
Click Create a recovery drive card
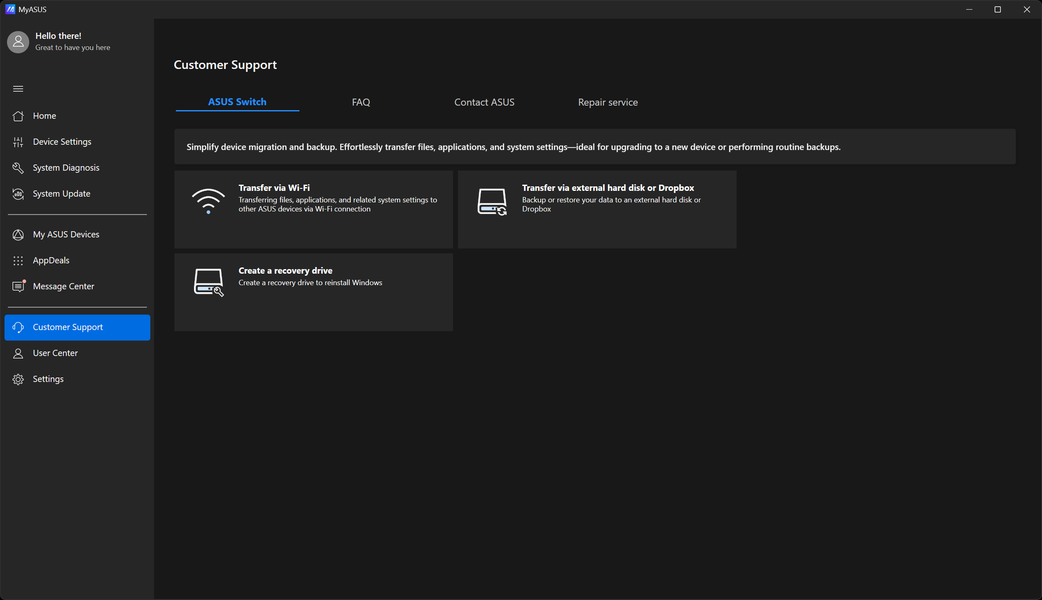[313, 292]
